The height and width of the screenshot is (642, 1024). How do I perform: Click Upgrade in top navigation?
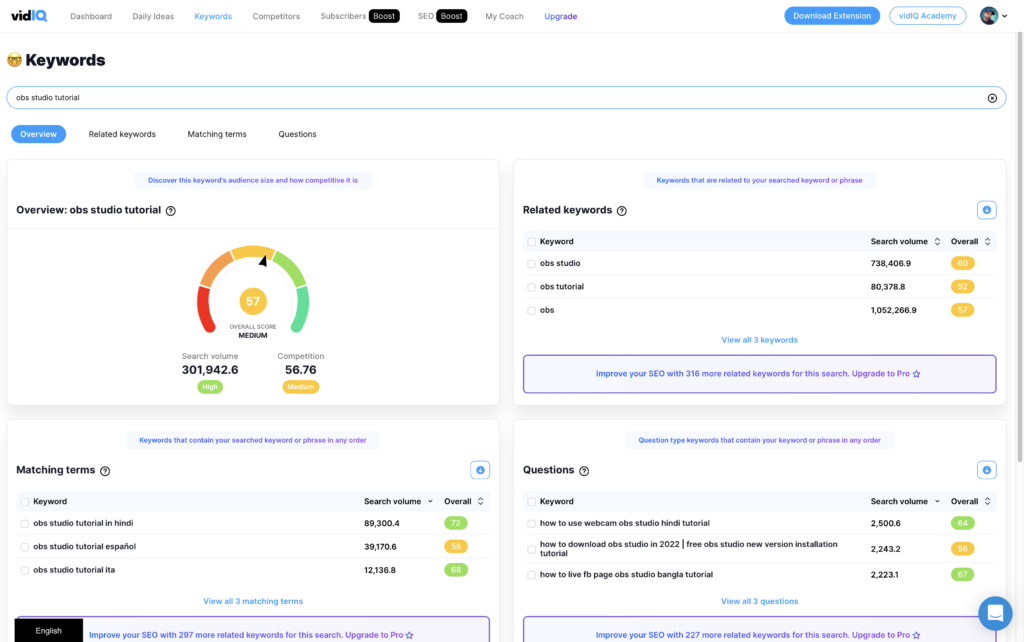tap(560, 16)
